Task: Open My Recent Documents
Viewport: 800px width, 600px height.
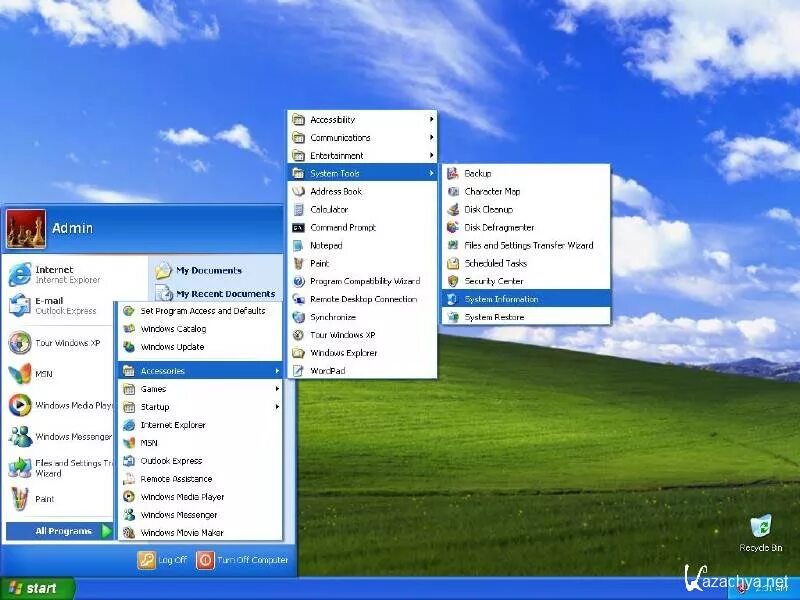Action: pyautogui.click(x=215, y=294)
